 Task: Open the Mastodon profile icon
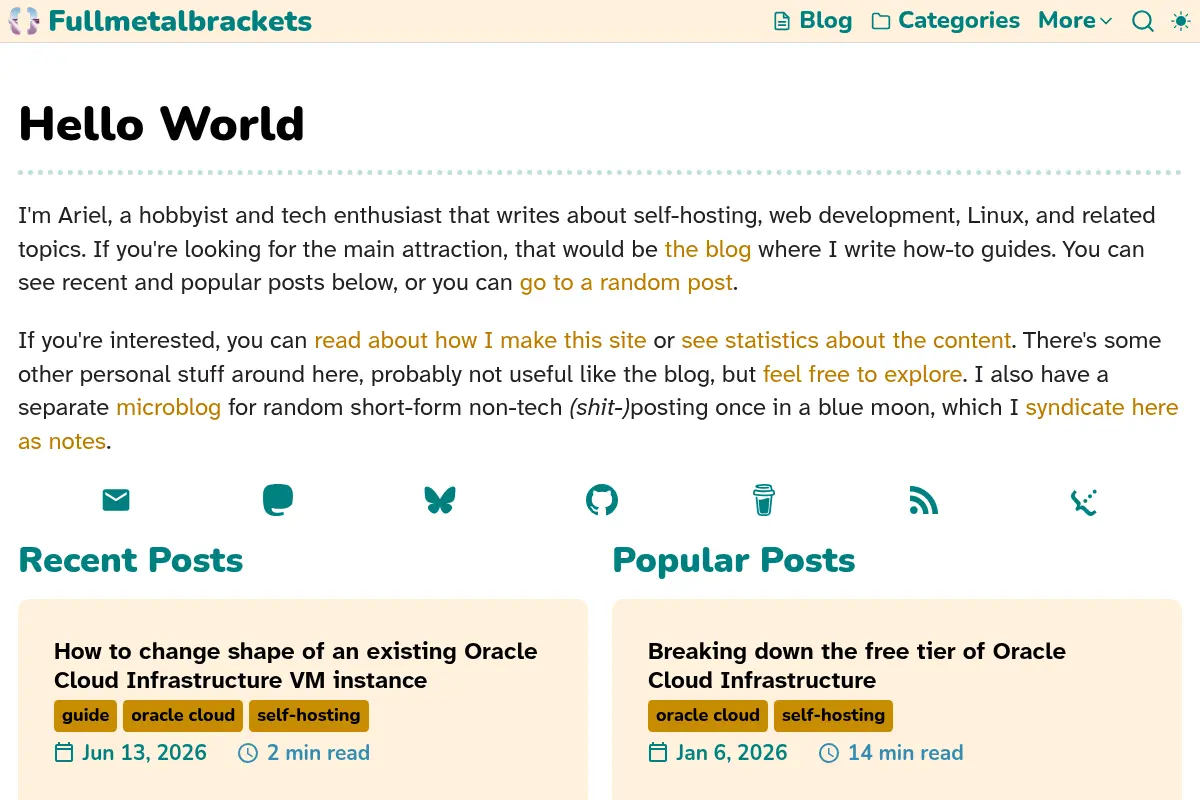click(x=278, y=500)
